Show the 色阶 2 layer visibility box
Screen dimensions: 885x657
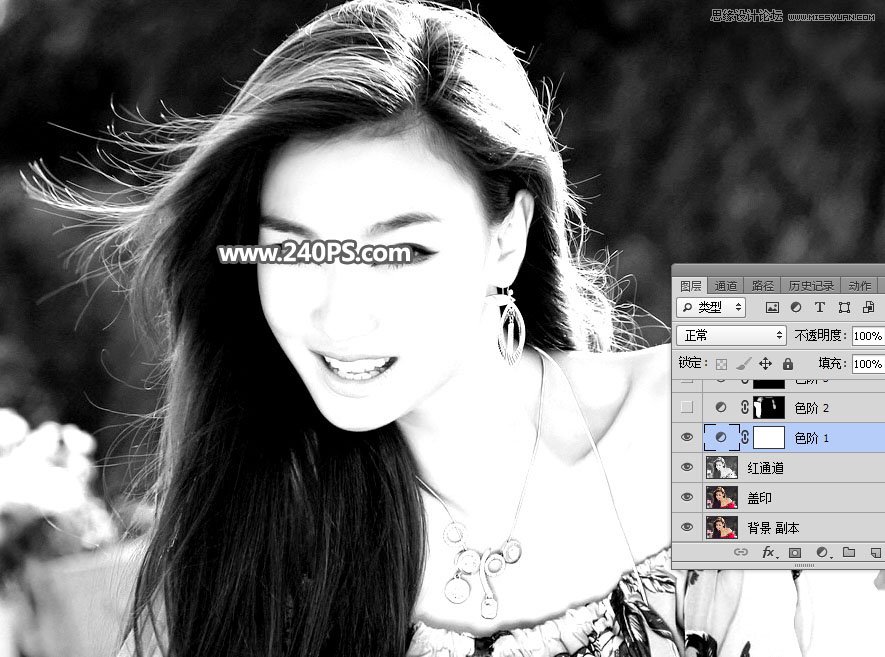[687, 407]
